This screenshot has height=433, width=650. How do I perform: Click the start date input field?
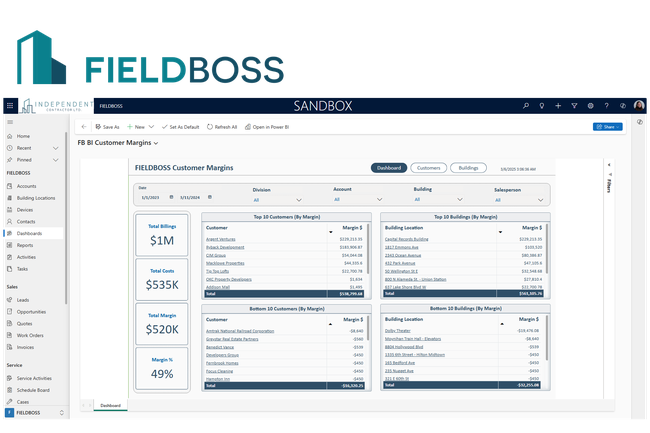coord(151,198)
